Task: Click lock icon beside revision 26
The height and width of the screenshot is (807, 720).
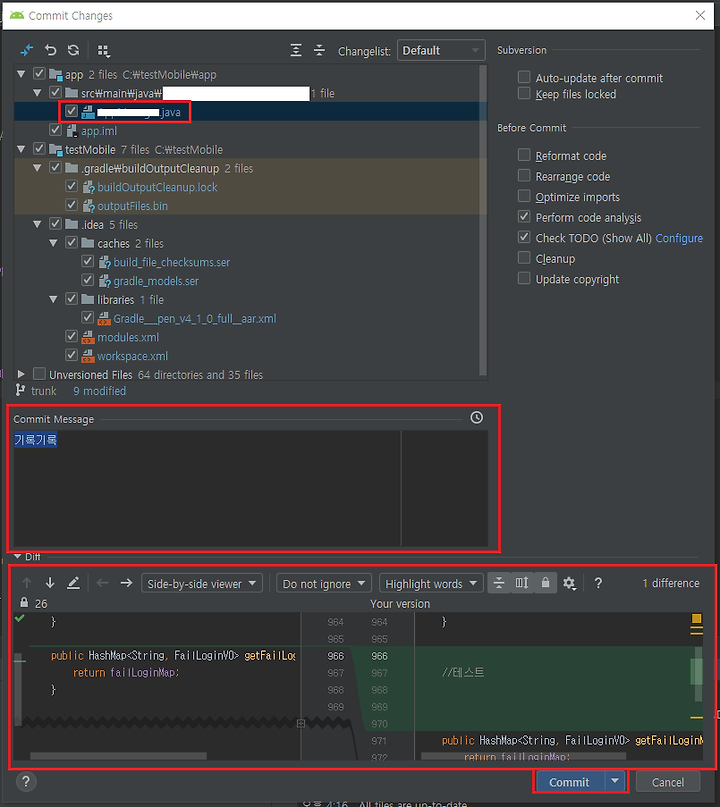Action: [x=24, y=602]
